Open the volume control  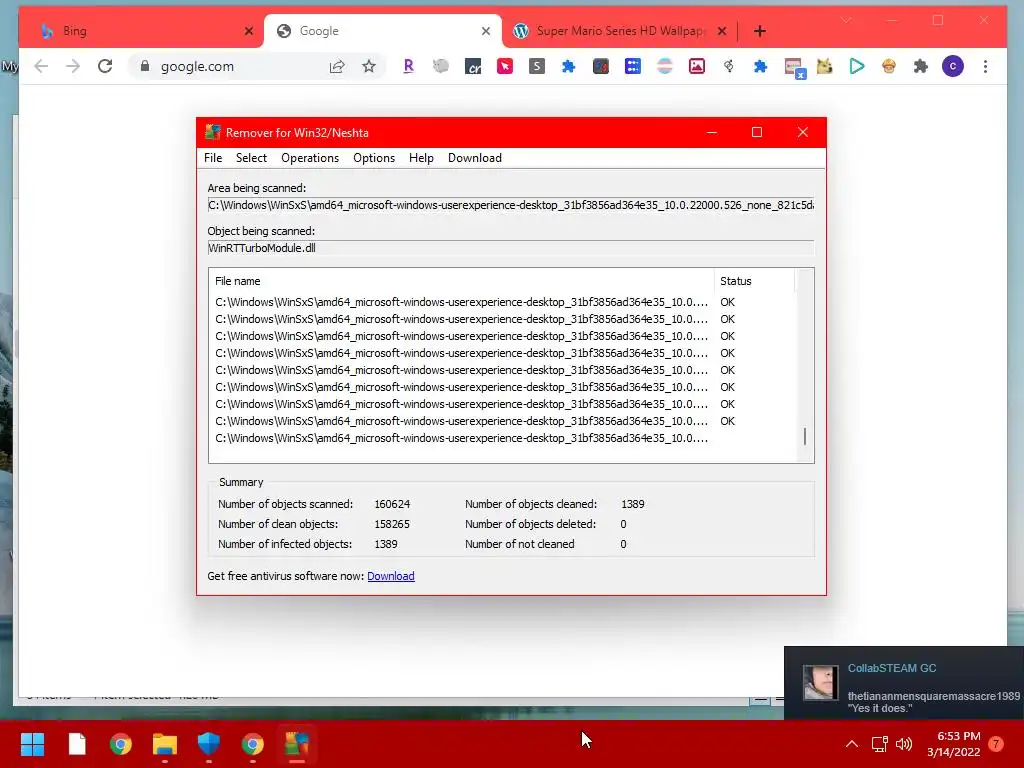904,744
